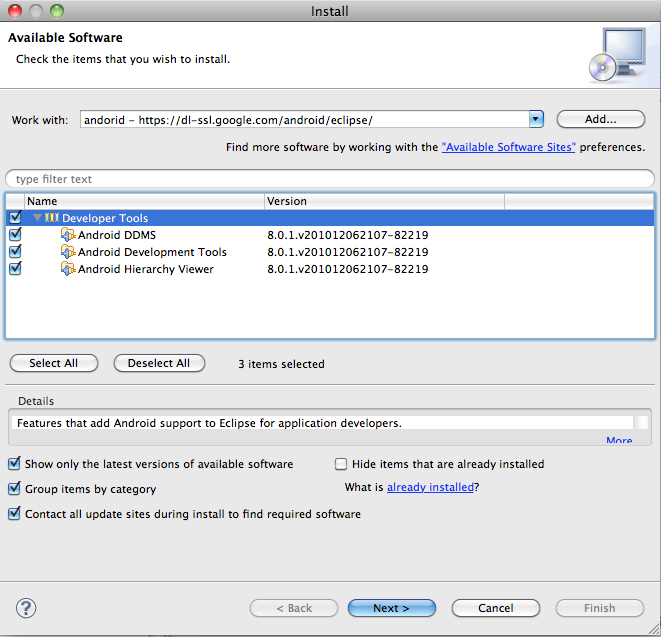Screen dimensions: 661x637
Task: Click the Version column header
Action: pyautogui.click(x=384, y=201)
